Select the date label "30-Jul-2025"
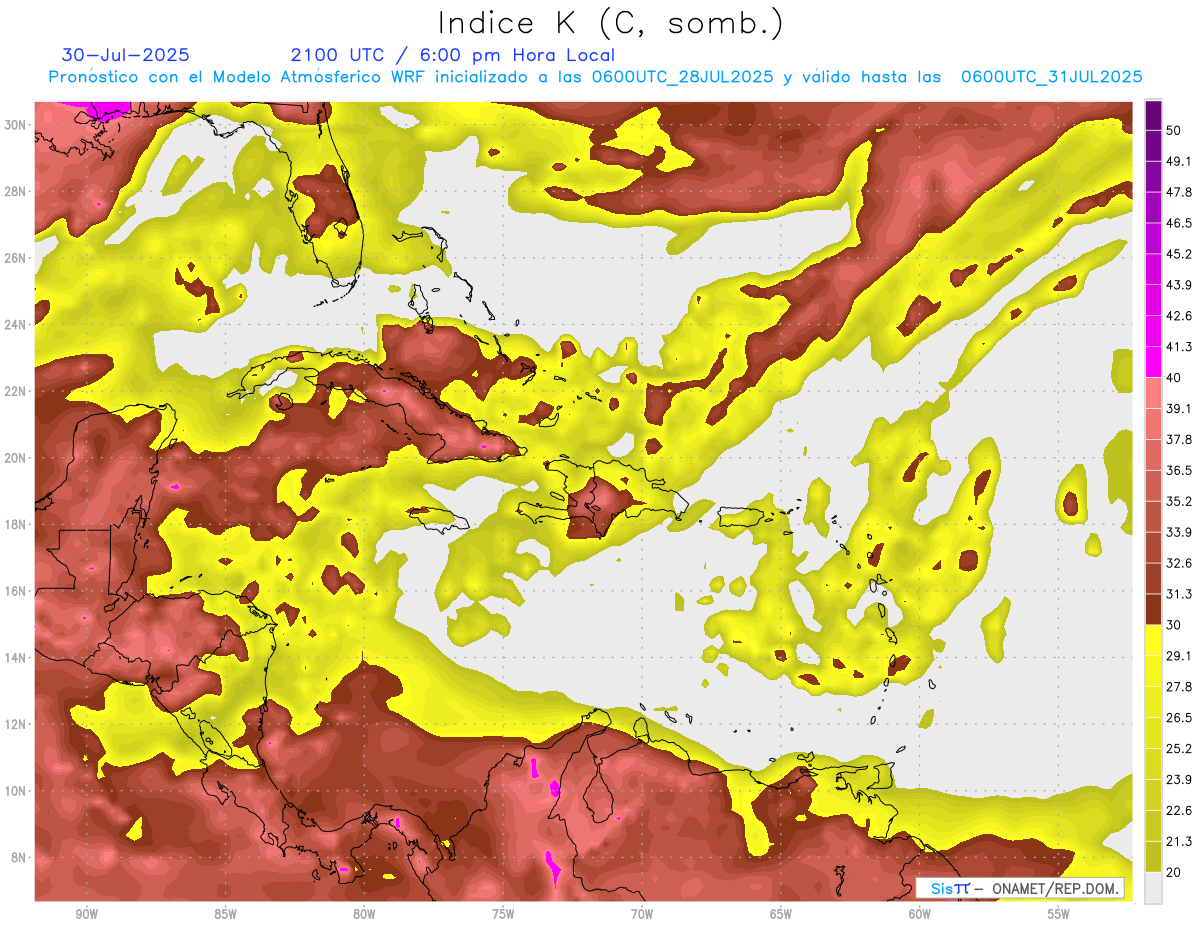The height and width of the screenshot is (927, 1200). click(125, 55)
